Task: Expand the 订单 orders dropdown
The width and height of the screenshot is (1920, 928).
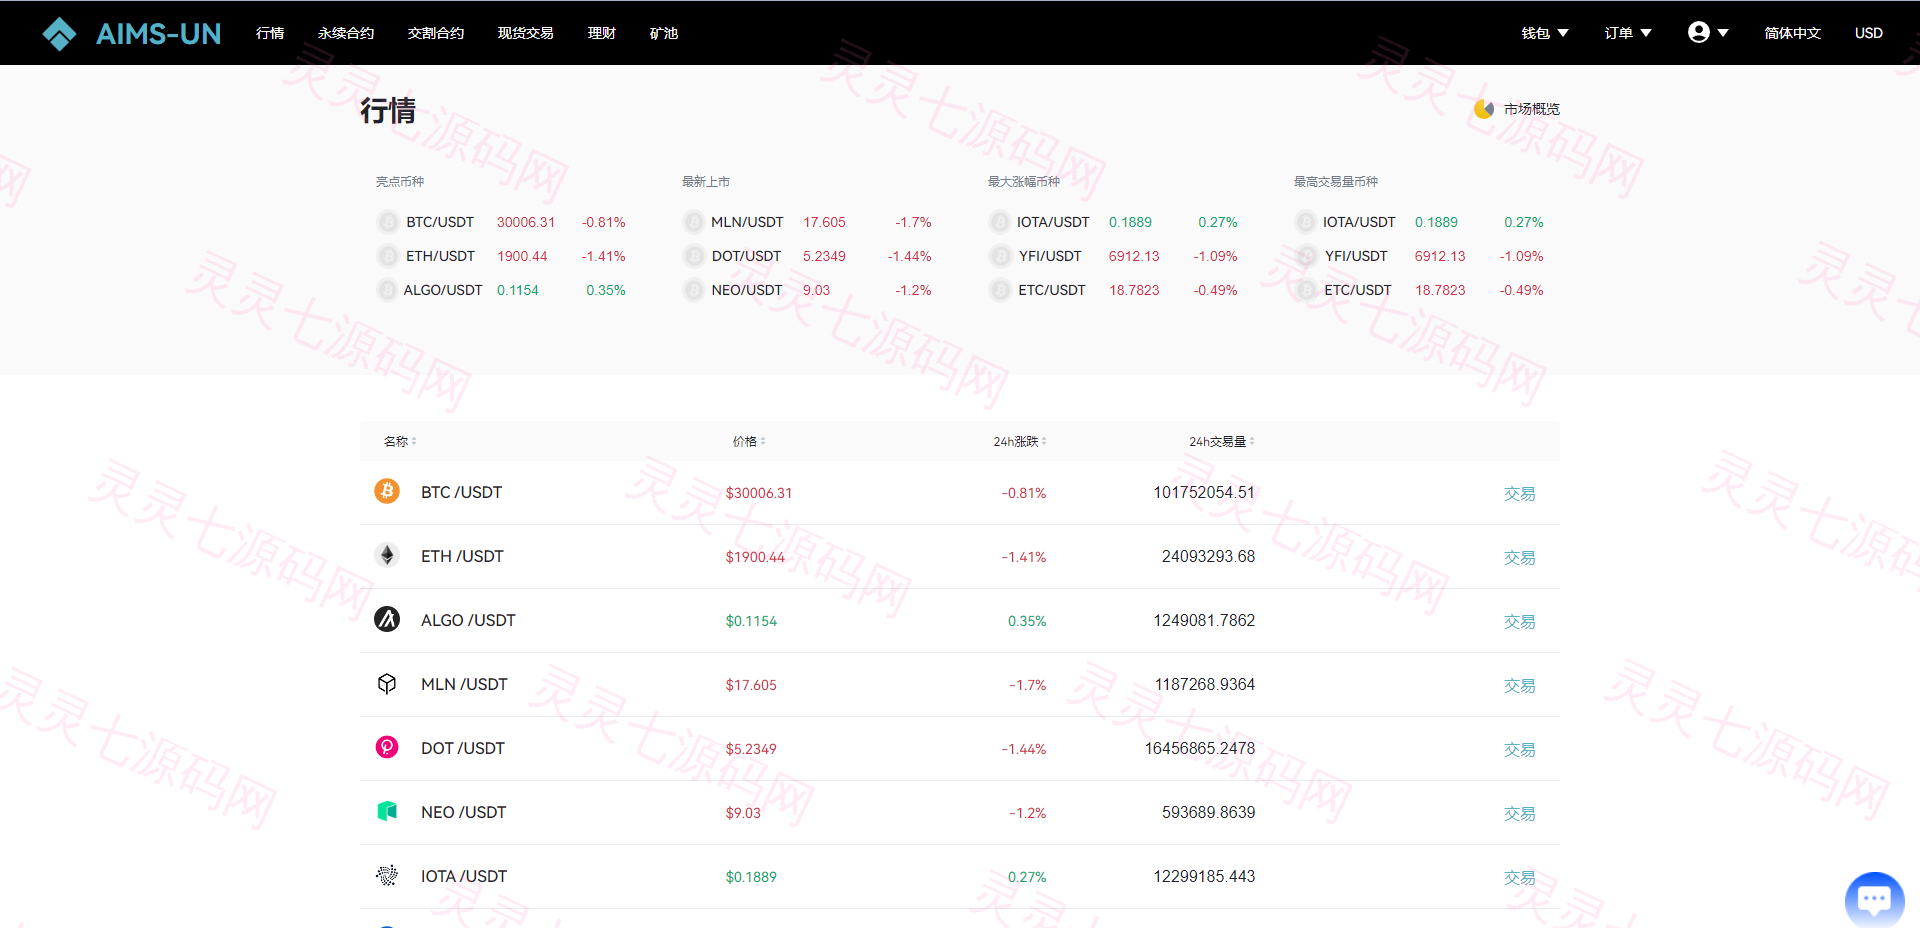Action: click(1628, 33)
